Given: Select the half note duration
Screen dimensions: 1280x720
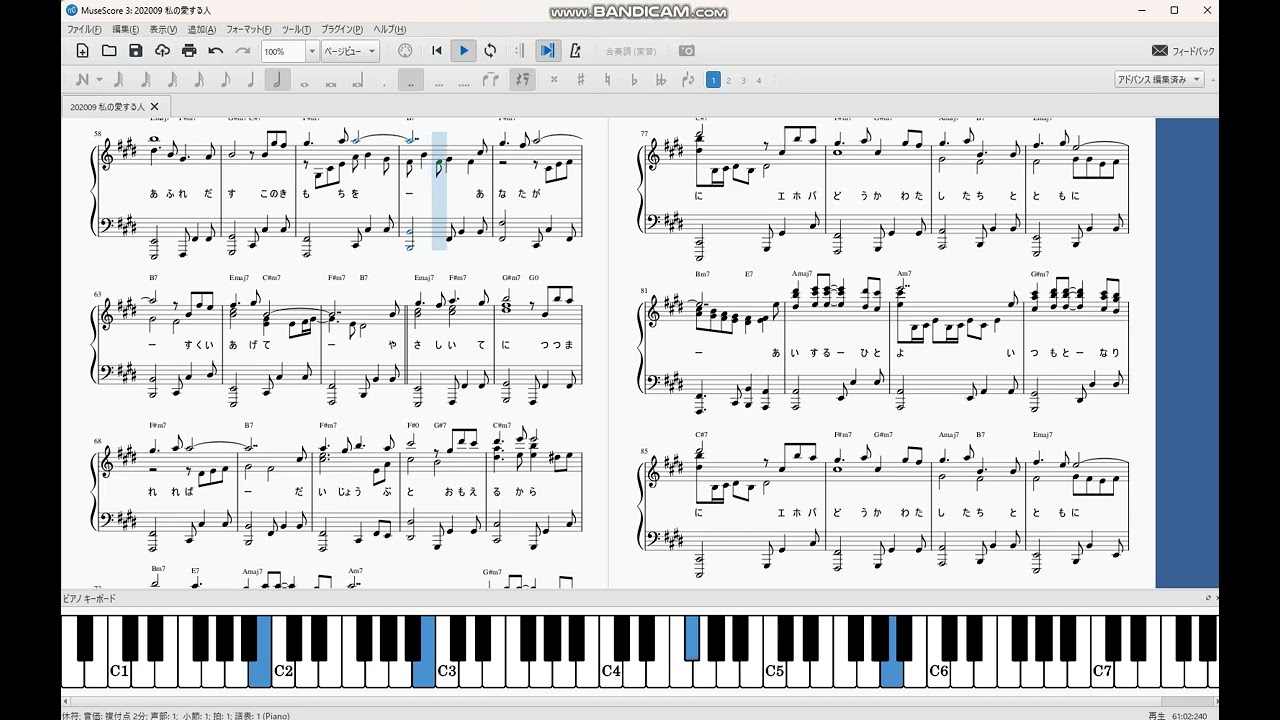Looking at the screenshot, I should [x=277, y=80].
